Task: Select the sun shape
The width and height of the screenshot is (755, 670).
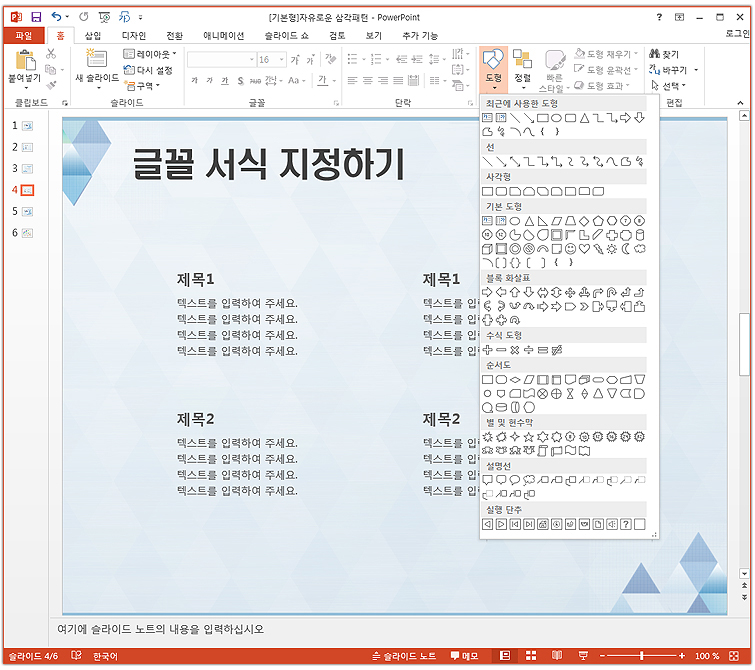Action: 612,249
